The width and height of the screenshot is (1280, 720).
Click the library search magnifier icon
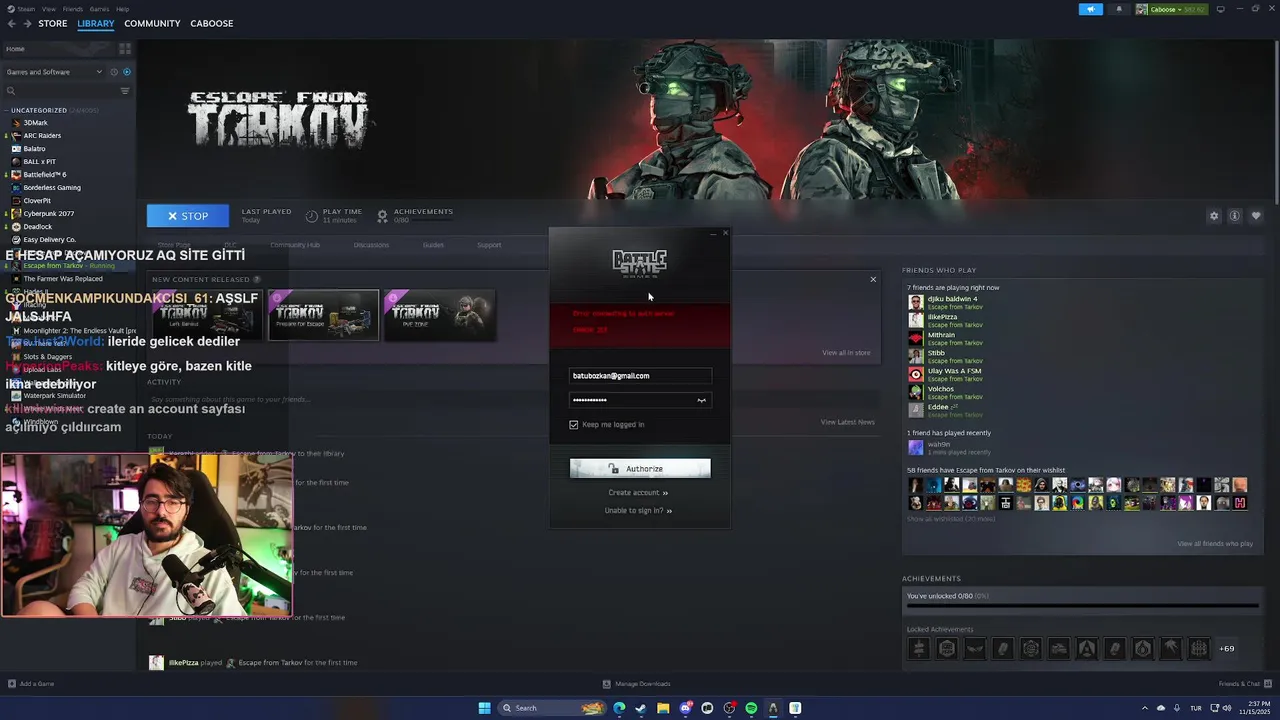[11, 91]
